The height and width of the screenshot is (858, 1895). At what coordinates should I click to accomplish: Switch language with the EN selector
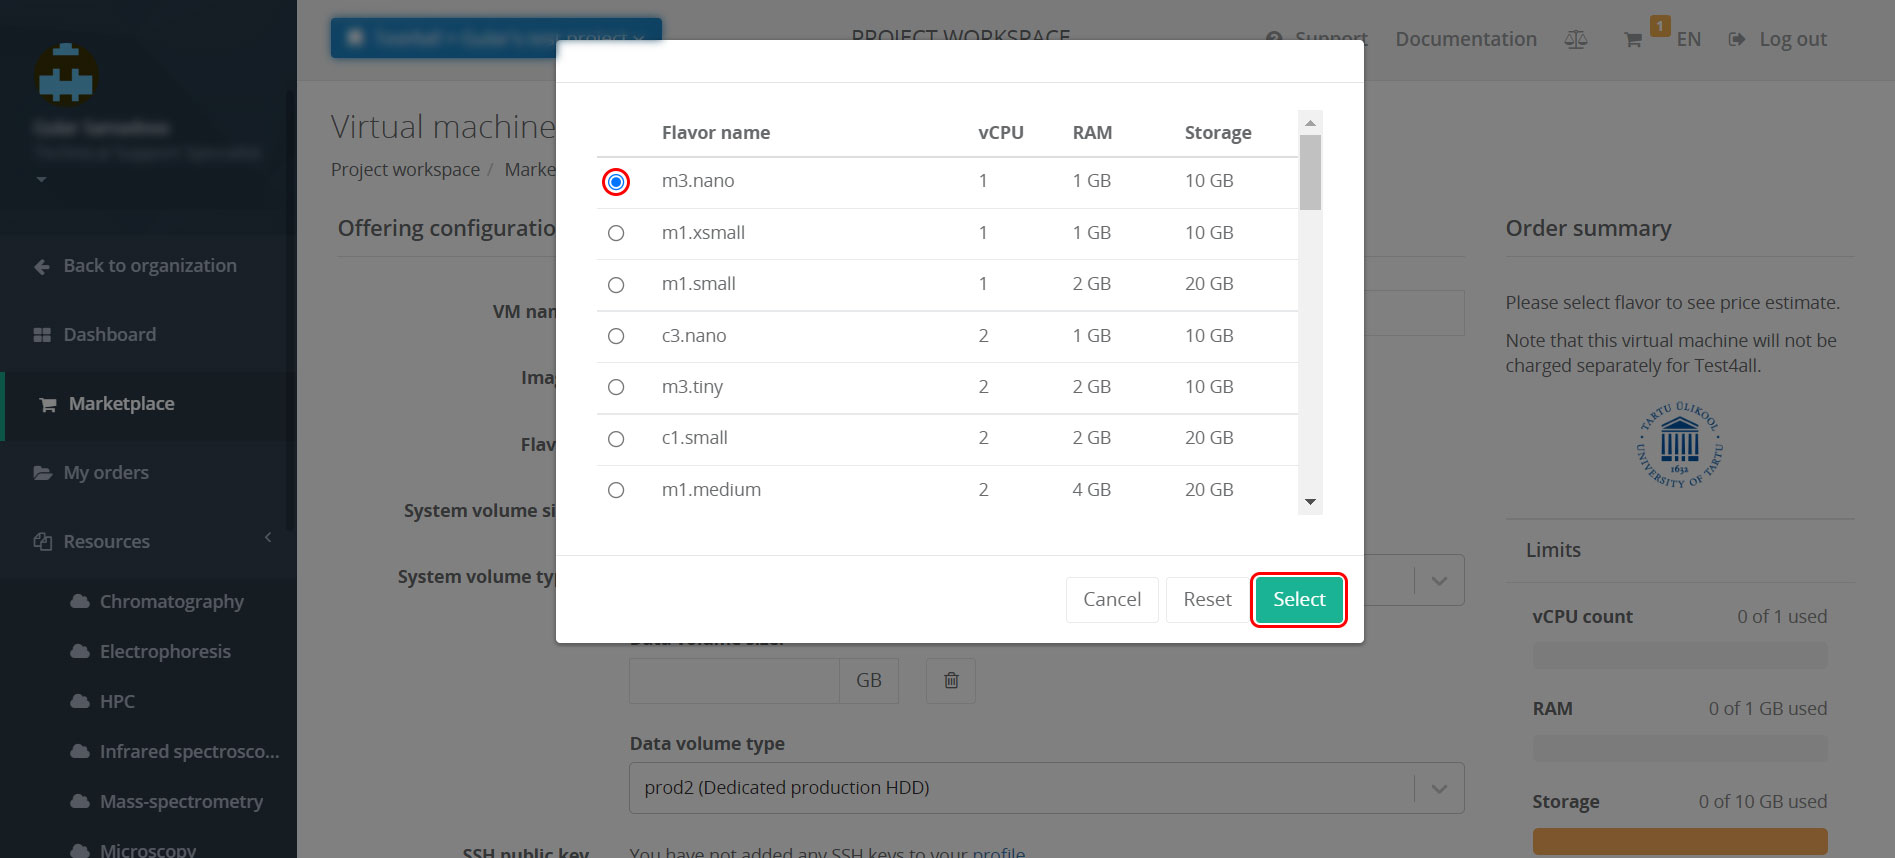click(1688, 40)
